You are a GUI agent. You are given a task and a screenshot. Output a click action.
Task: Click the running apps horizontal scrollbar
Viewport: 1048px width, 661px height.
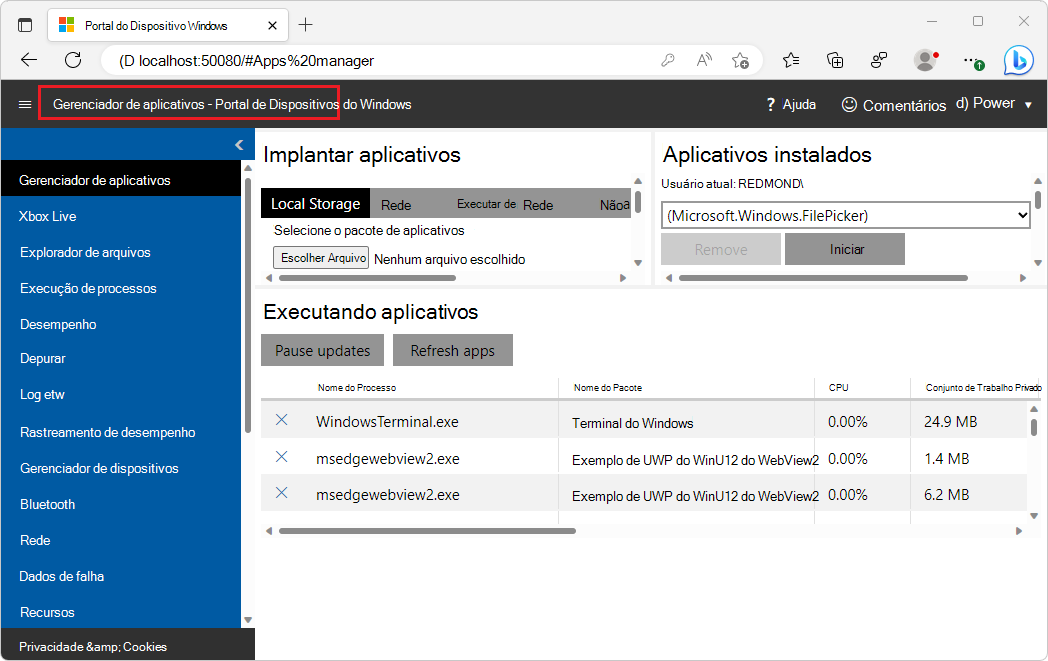[427, 530]
